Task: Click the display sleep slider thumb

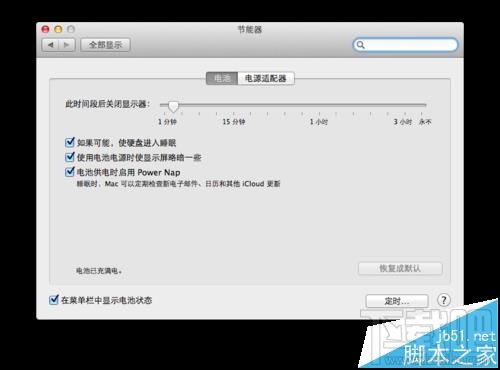Action: tap(173, 106)
